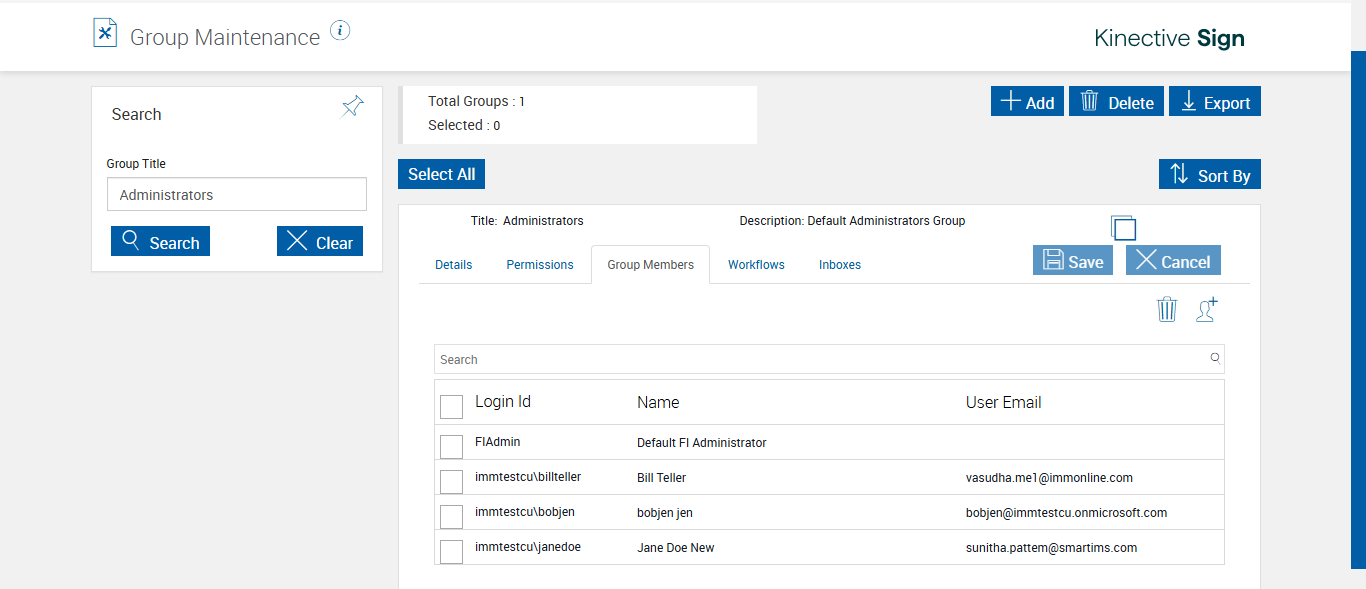Click the add user icon
The width and height of the screenshot is (1366, 589).
1207,310
